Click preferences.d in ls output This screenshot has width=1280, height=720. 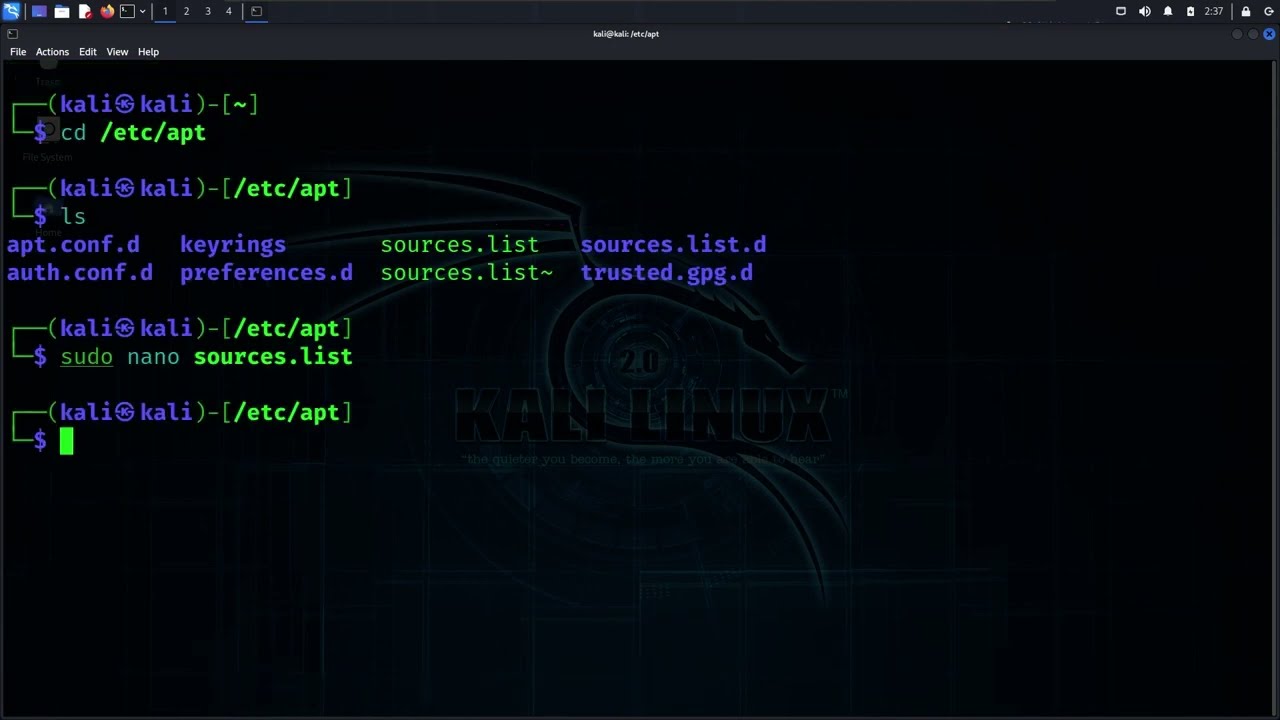(266, 273)
